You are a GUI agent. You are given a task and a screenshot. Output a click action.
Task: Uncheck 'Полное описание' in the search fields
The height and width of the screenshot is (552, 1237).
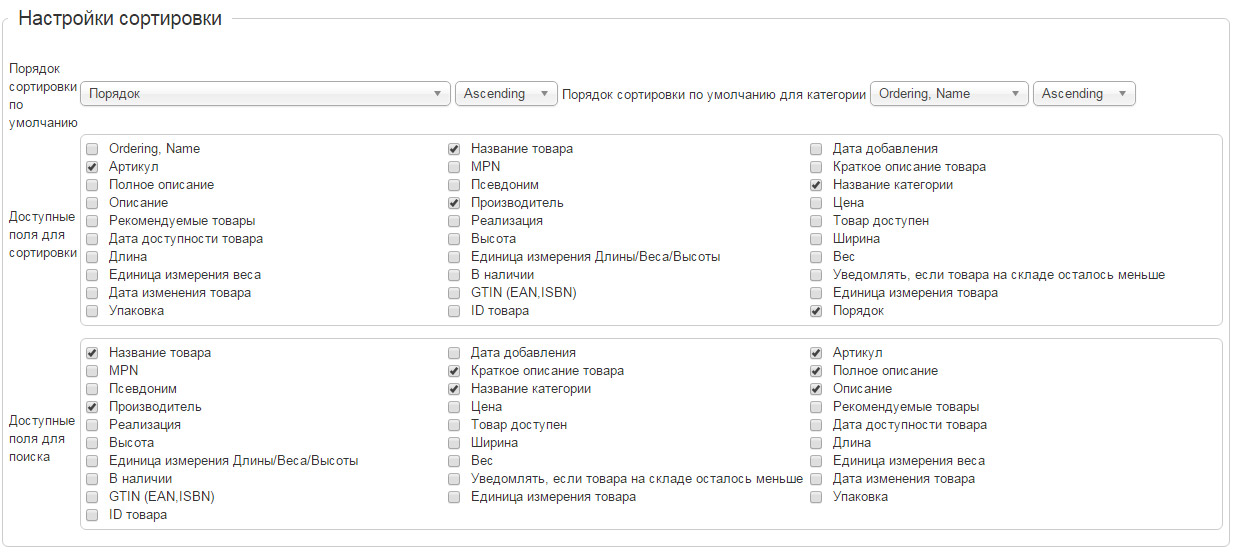tap(816, 371)
